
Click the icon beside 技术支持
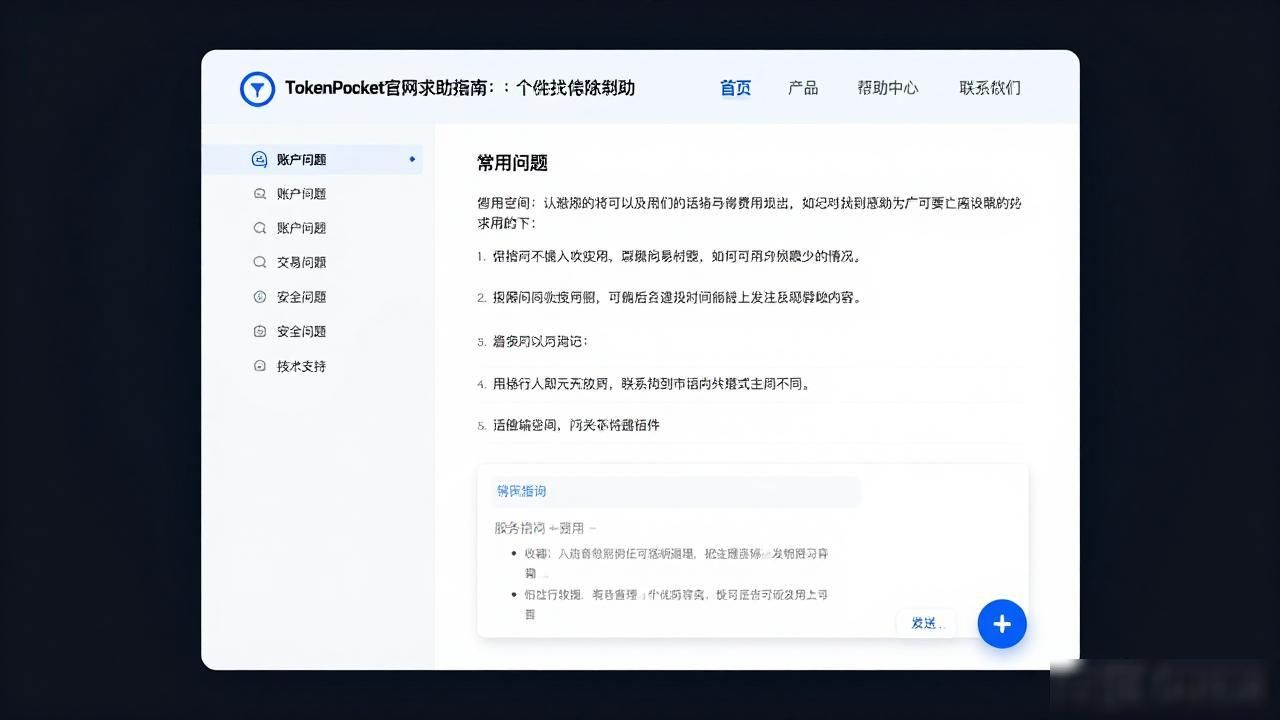point(259,366)
